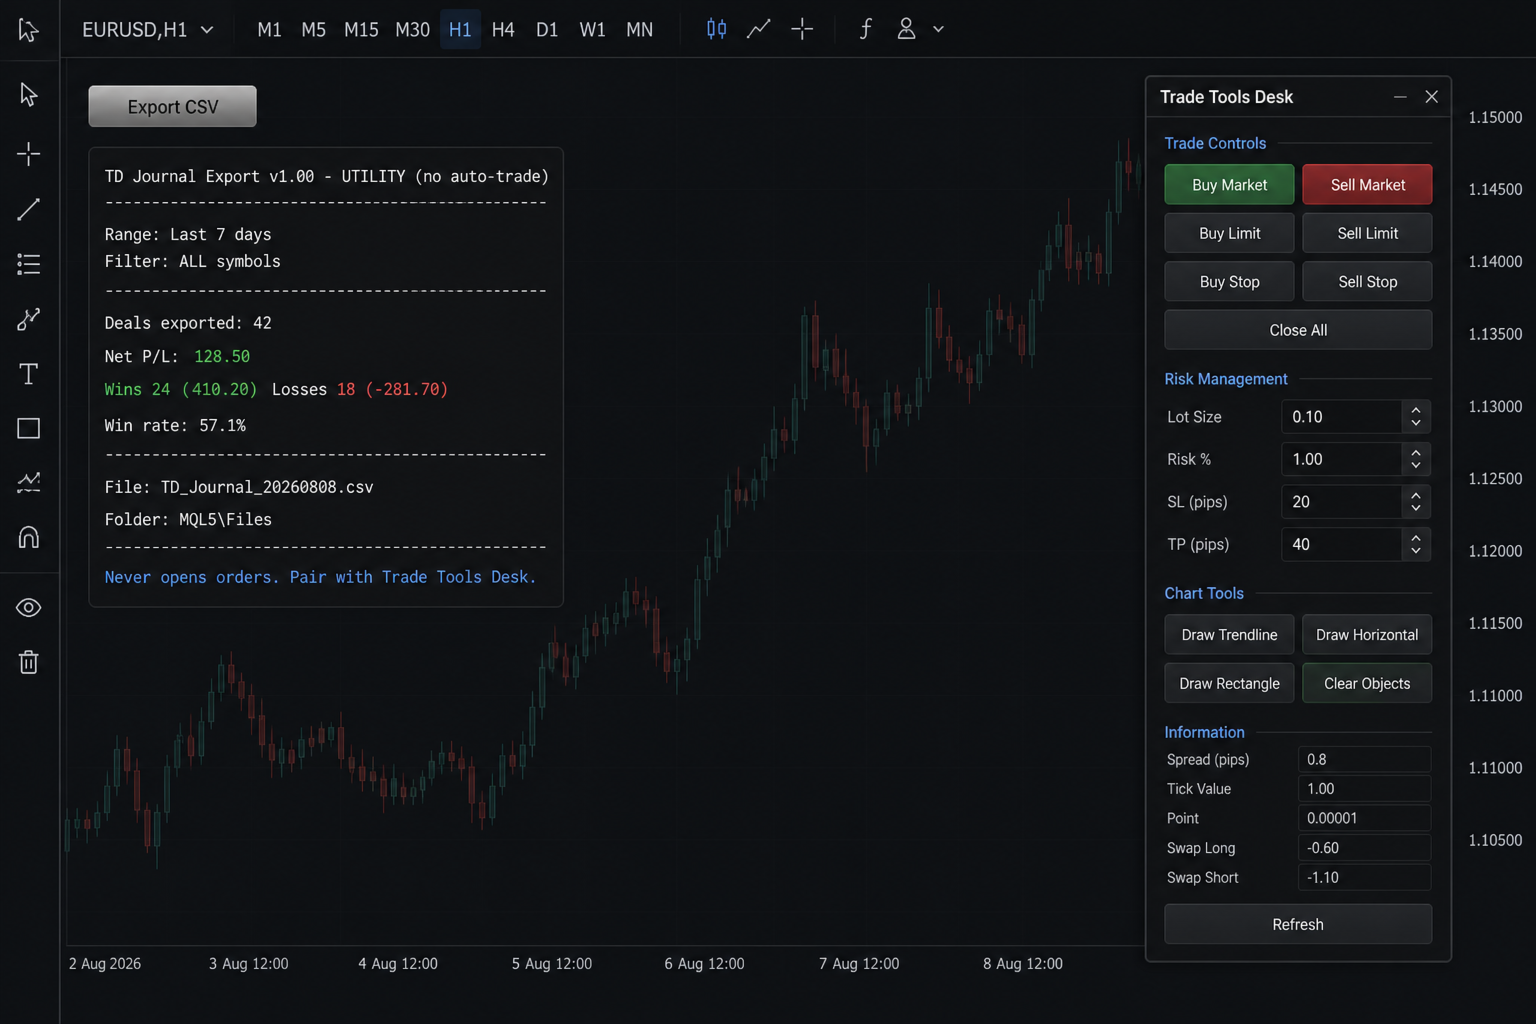Click the Sell Market button
Screen dimensions: 1536x1024
click(1367, 185)
